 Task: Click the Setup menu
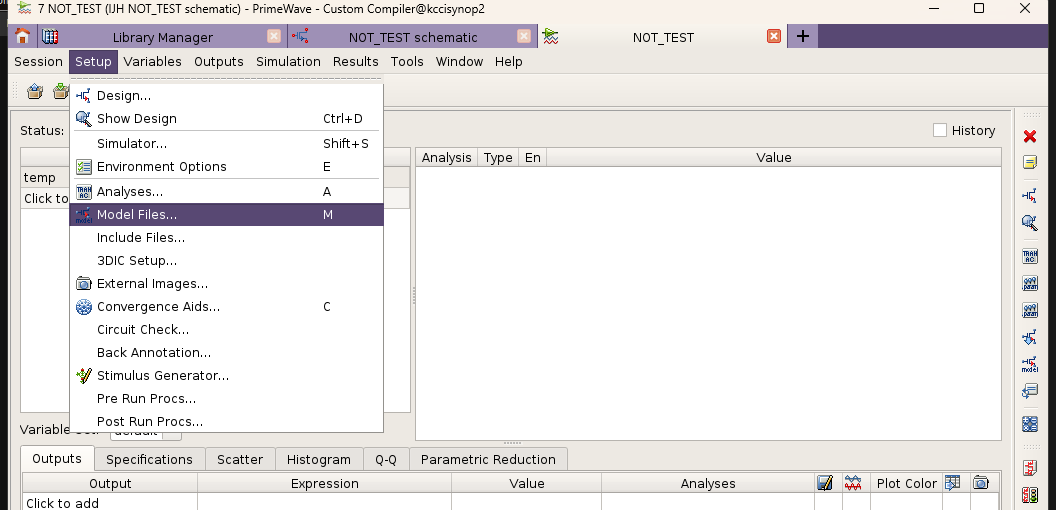[93, 61]
